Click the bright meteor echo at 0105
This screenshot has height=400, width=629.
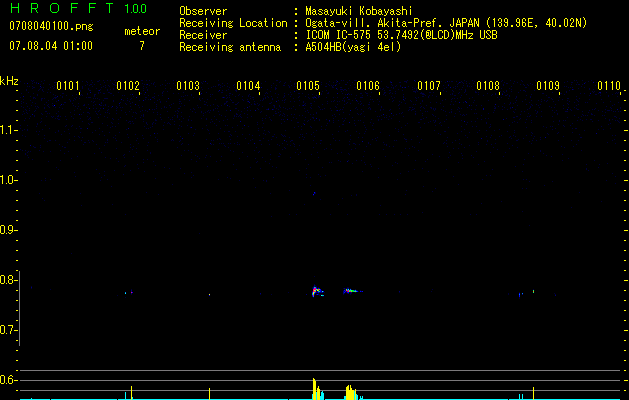click(x=317, y=292)
